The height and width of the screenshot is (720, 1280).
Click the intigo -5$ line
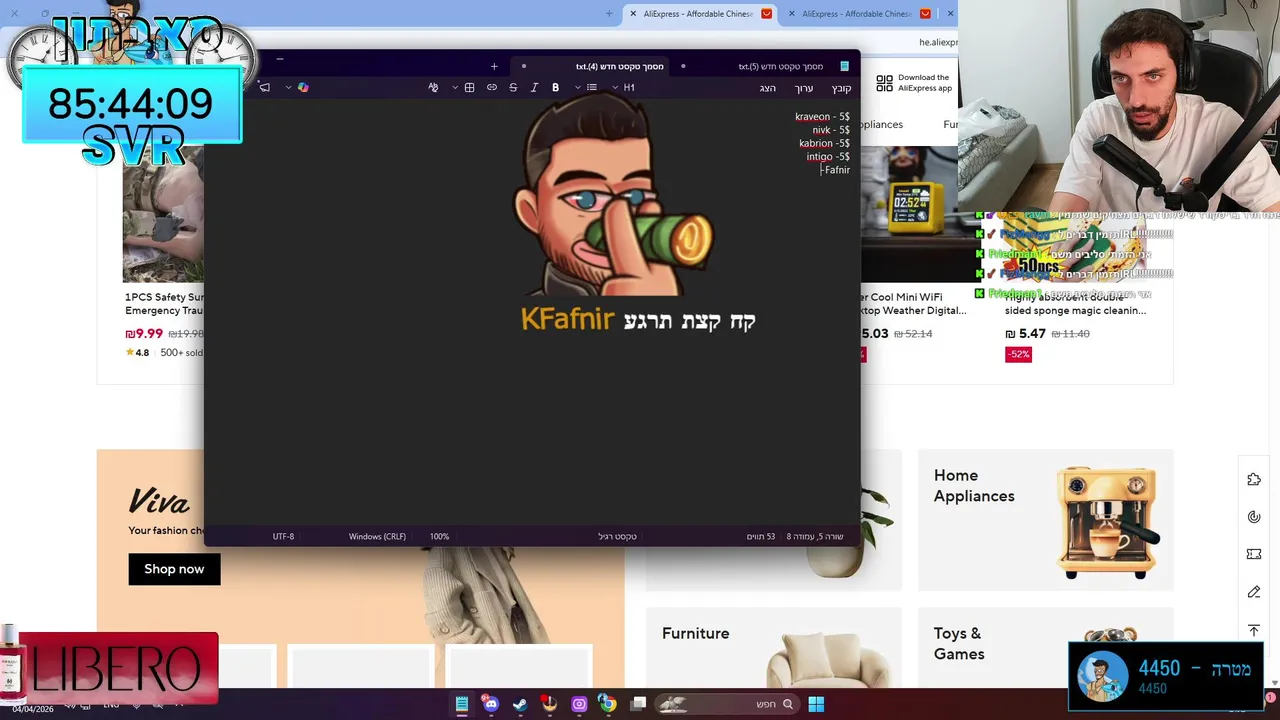pos(828,157)
